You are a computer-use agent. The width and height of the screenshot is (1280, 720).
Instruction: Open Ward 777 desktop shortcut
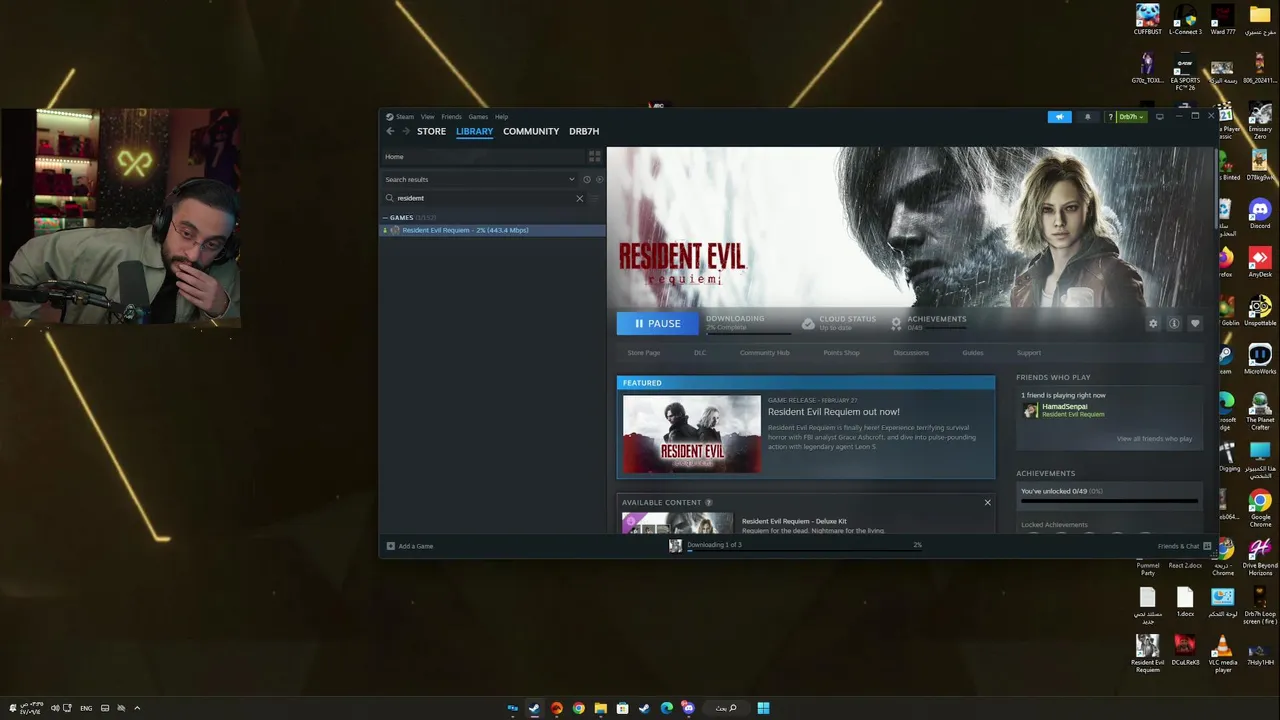coord(1222,19)
